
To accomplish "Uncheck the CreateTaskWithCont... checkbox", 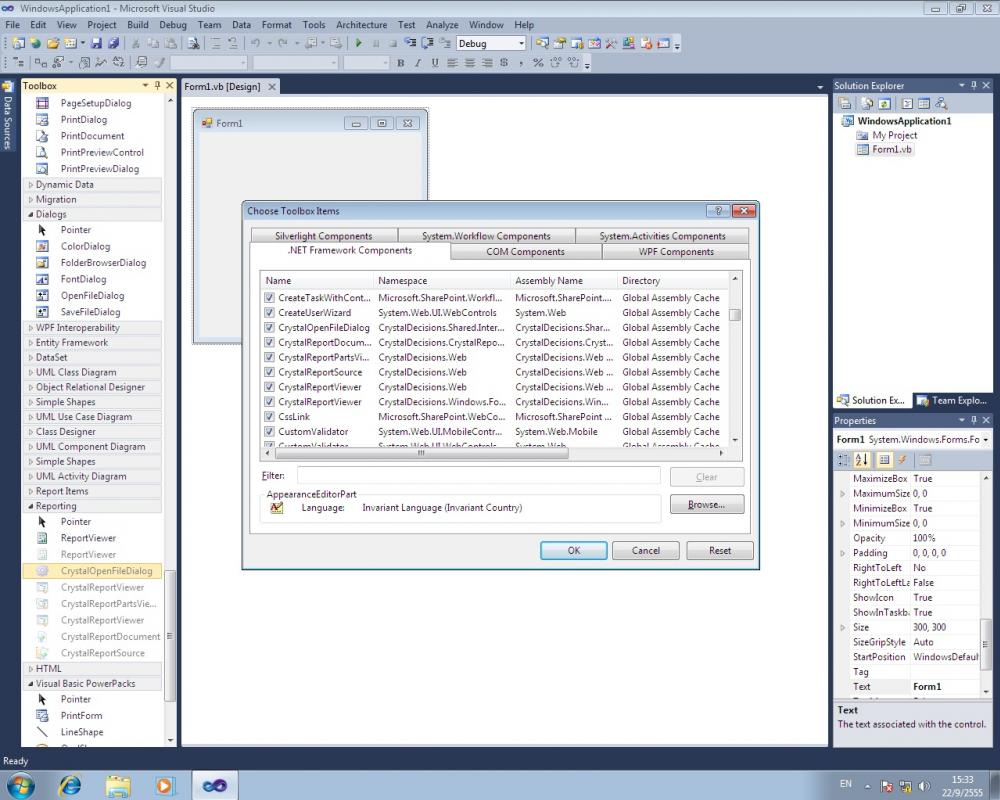I will click(269, 298).
